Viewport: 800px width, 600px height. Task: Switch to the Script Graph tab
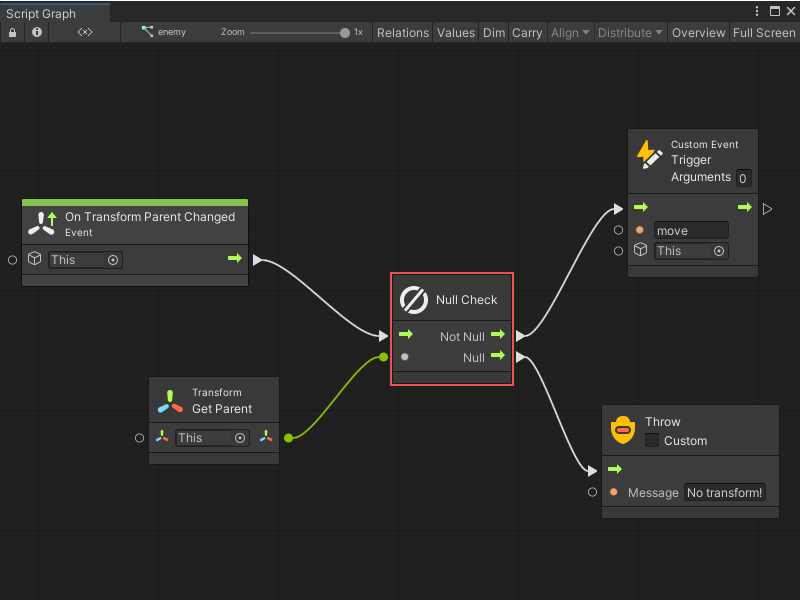coord(42,10)
